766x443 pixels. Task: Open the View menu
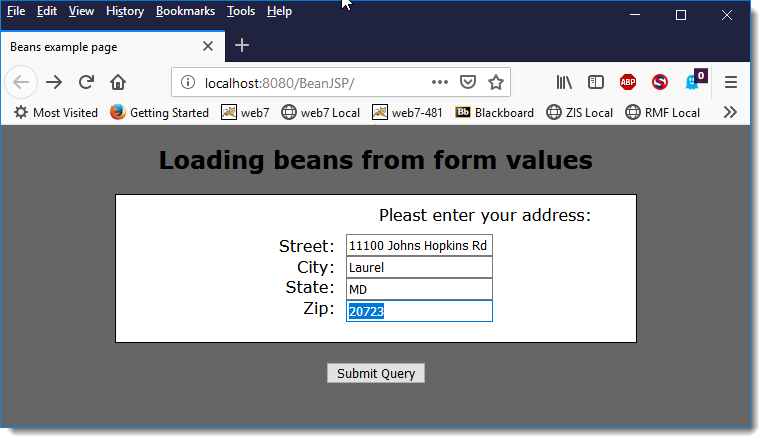(81, 11)
